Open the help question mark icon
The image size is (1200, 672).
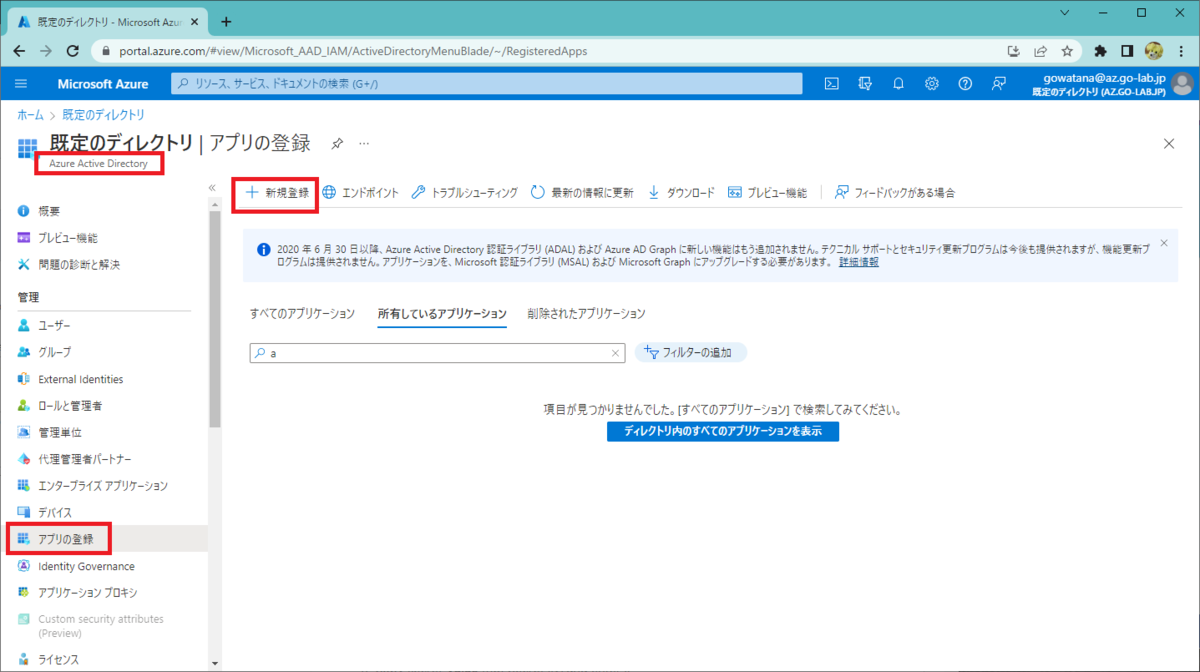965,84
